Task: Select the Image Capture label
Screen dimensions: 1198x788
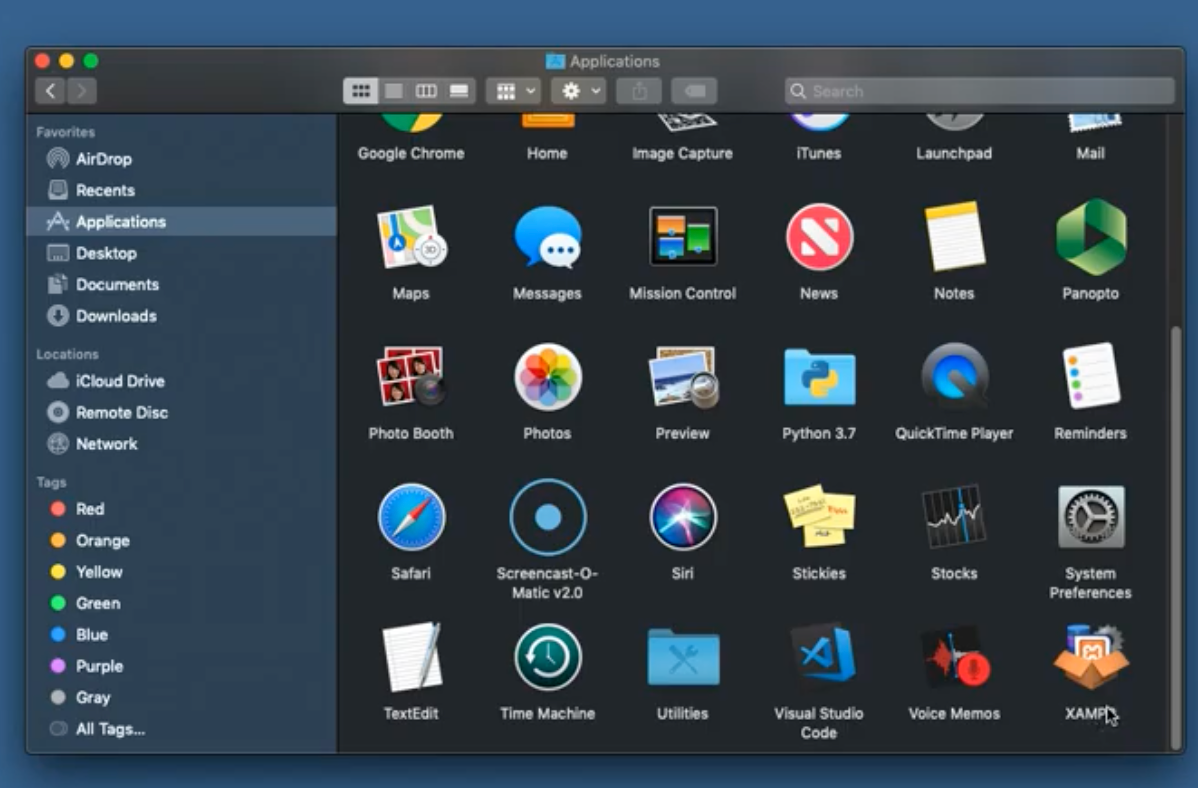Action: [682, 154]
